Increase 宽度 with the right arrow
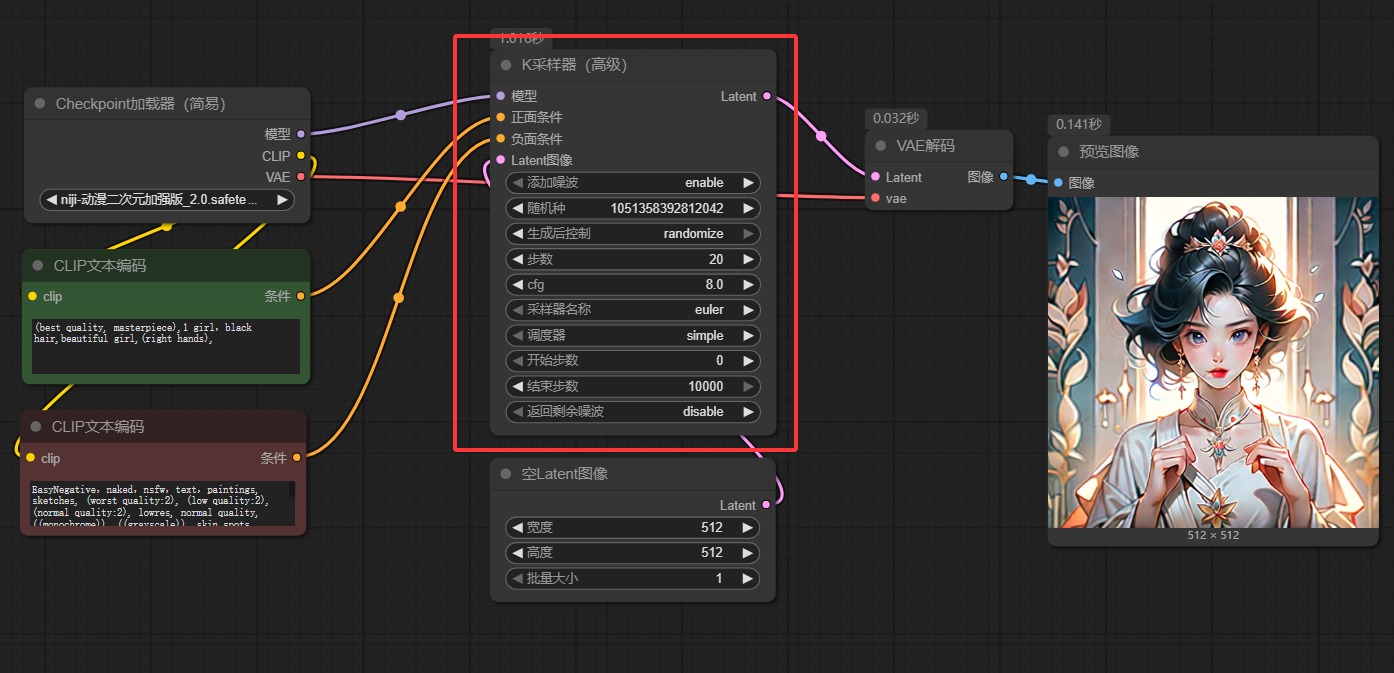This screenshot has width=1394, height=673. (747, 527)
